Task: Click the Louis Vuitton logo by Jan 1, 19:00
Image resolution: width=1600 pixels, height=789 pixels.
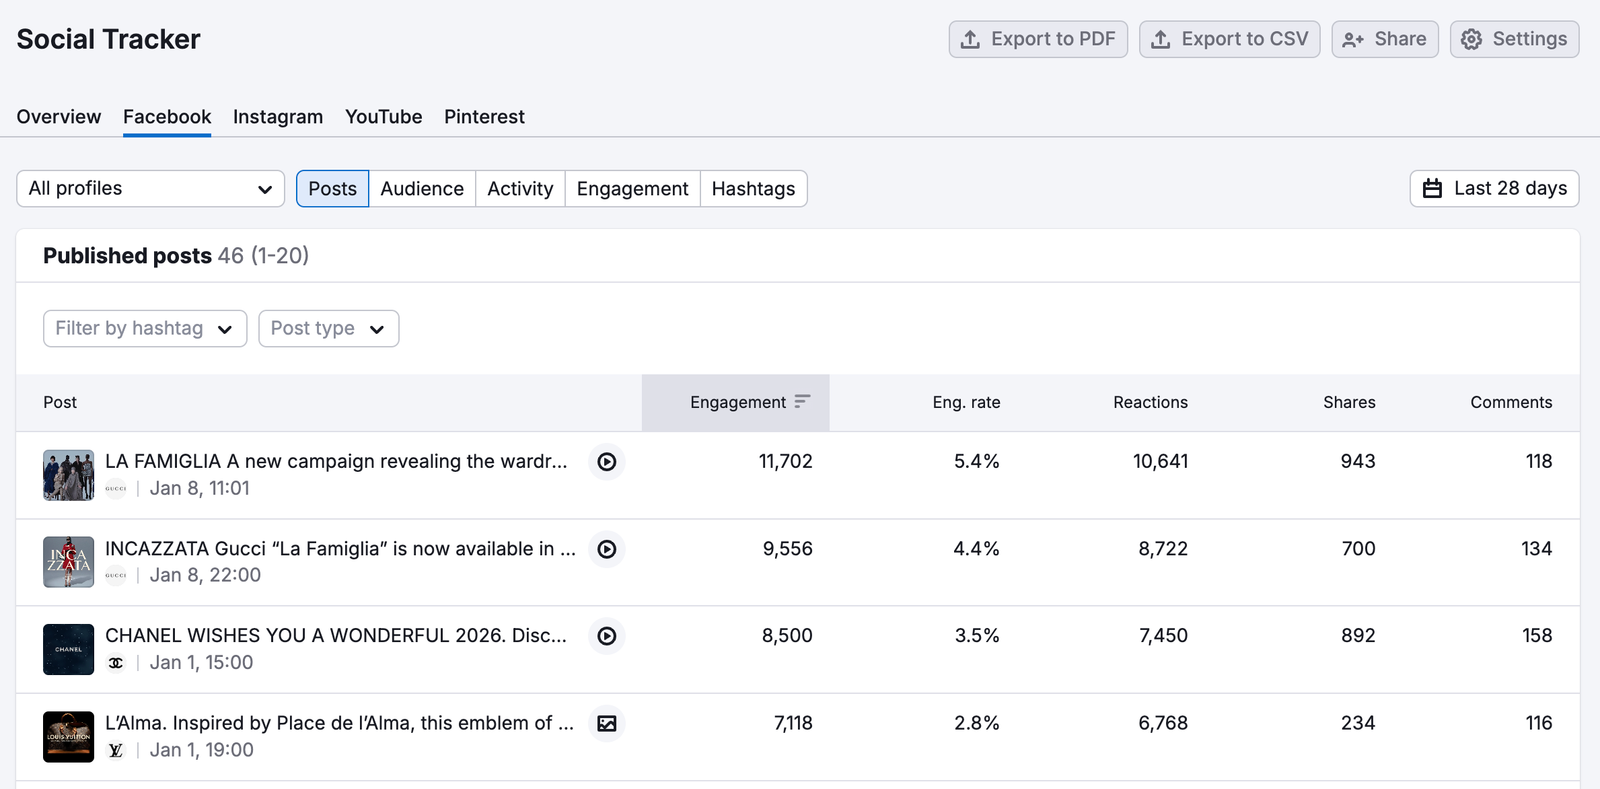Action: 116,750
